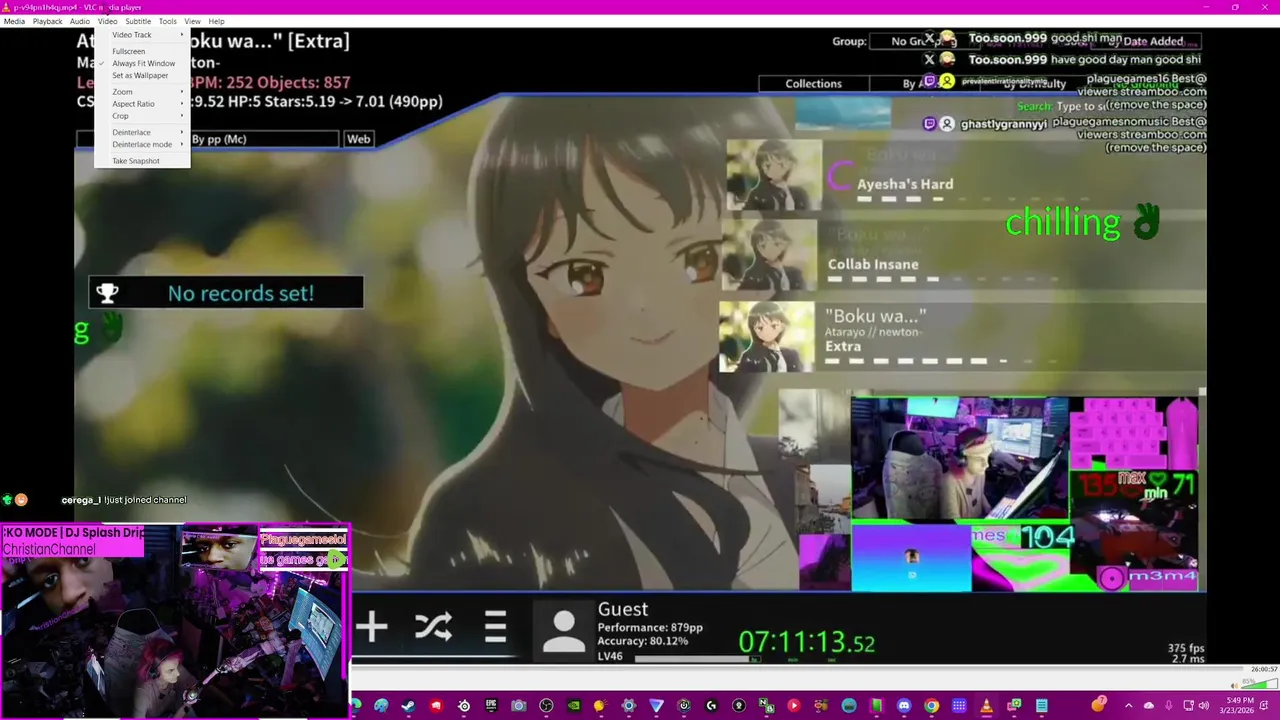The width and height of the screenshot is (1280, 720).
Task: Click the Web tab
Action: tap(358, 139)
